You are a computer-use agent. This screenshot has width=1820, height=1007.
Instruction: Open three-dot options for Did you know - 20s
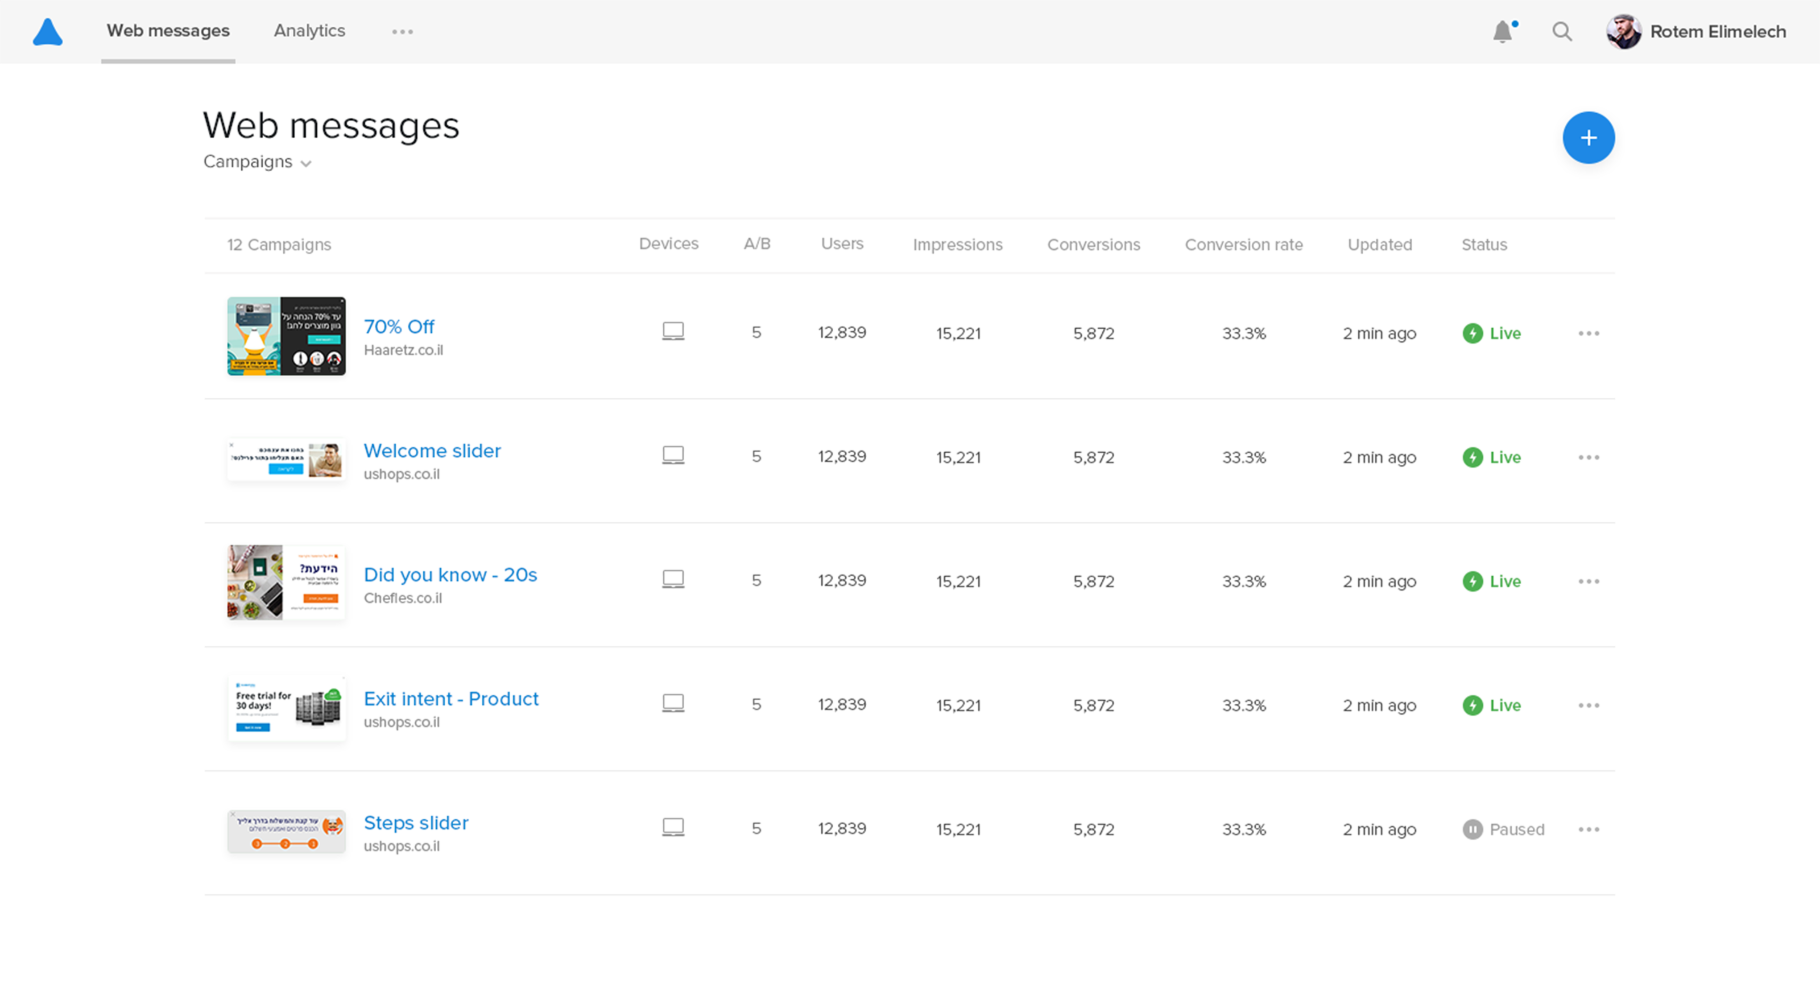1589,581
